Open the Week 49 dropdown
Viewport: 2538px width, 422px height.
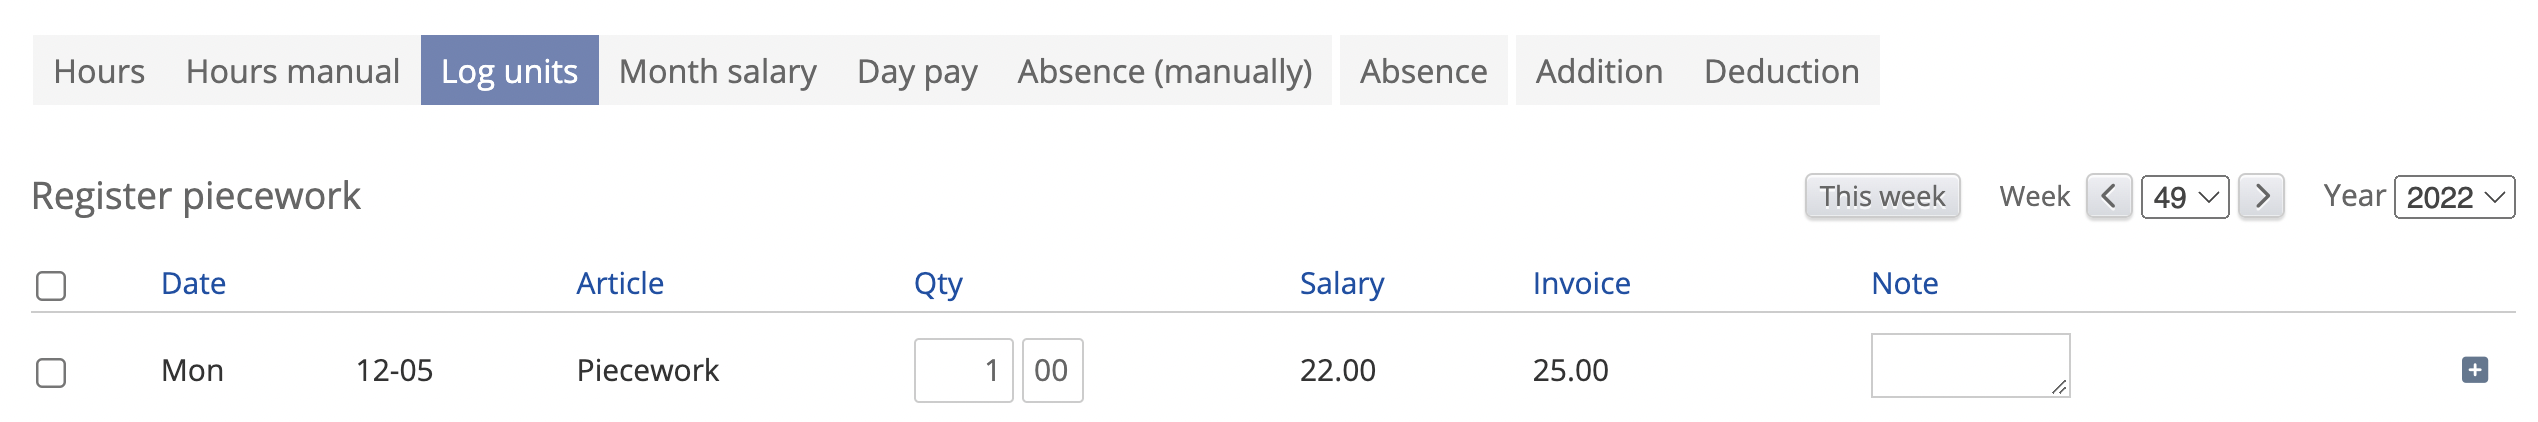[2185, 197]
